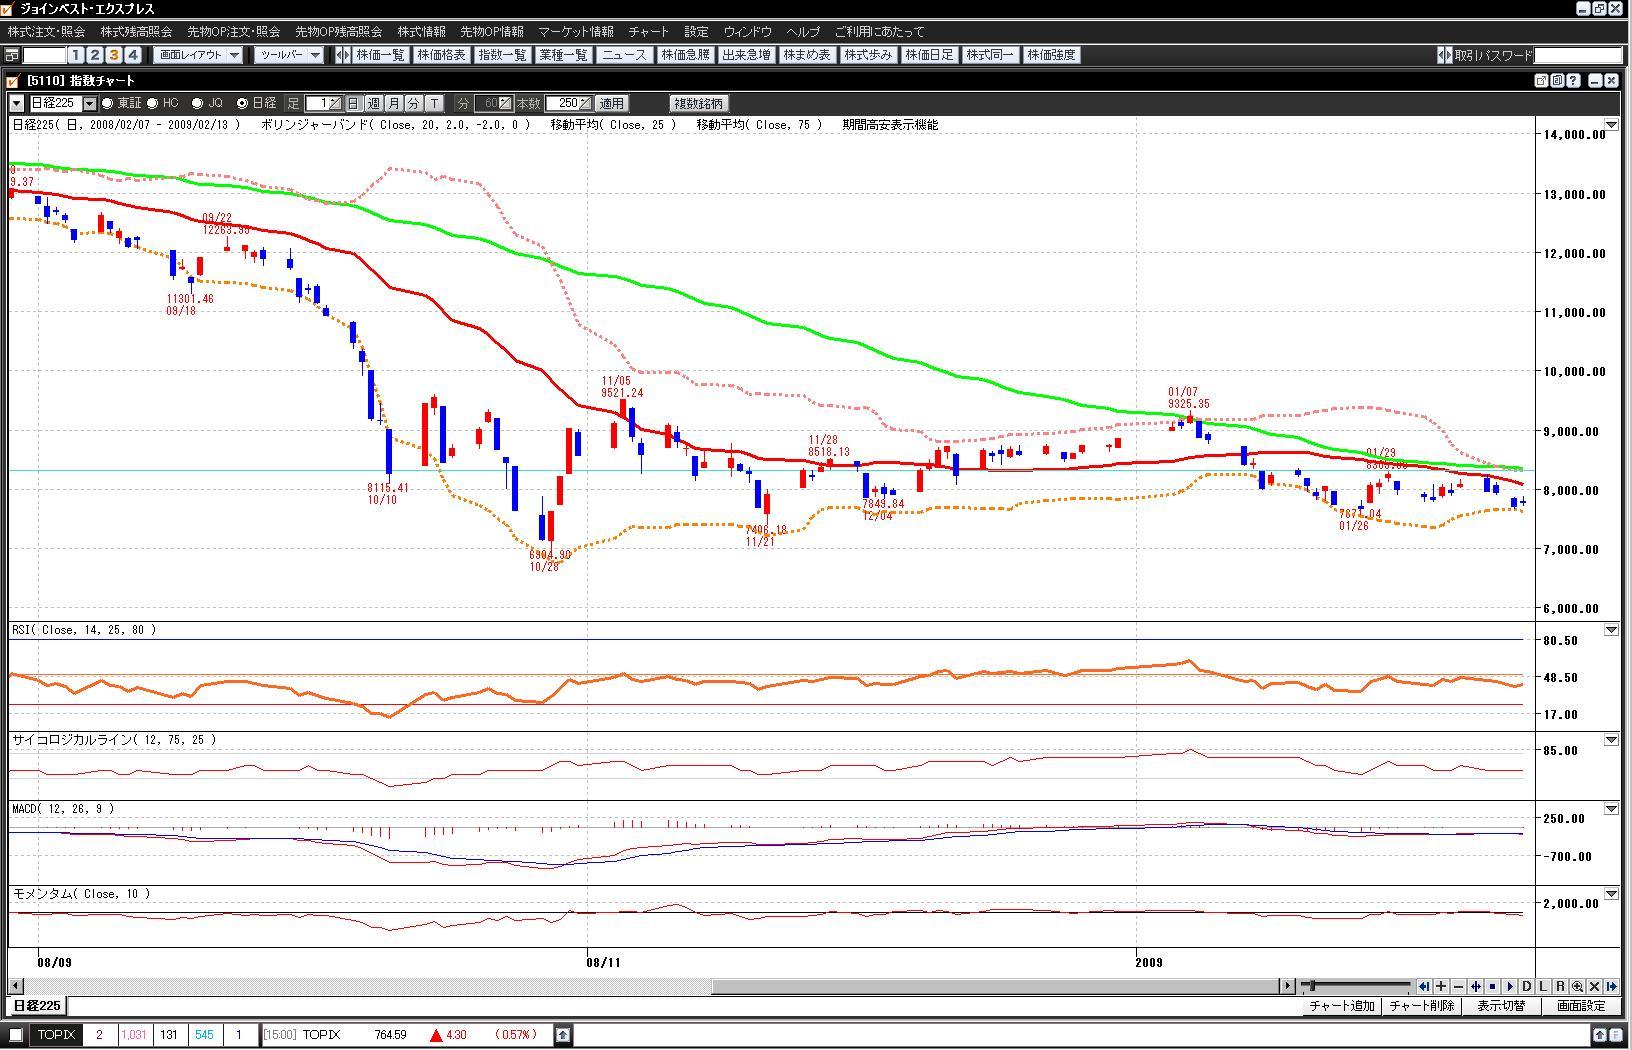Click the minus icon to shrink chart
This screenshot has width=1632, height=1050.
1458,986
